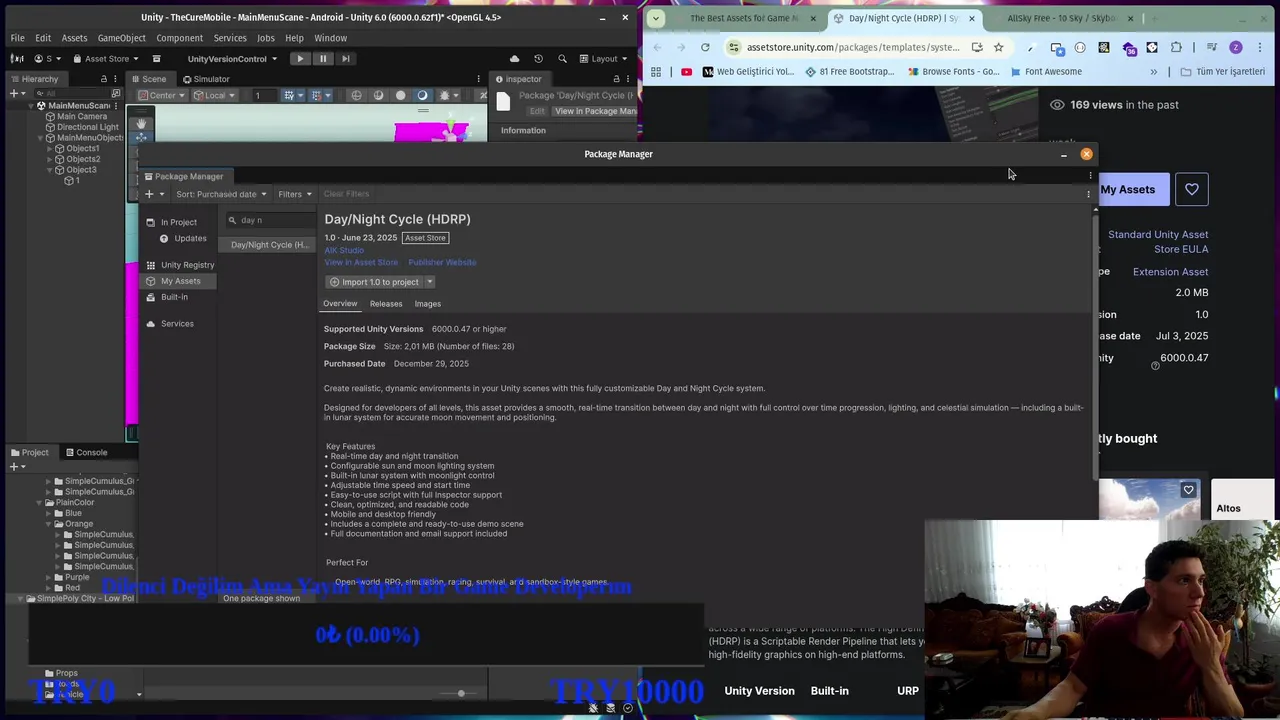
Task: Click the wishlist heart button on Asset Store
Action: 1191,189
